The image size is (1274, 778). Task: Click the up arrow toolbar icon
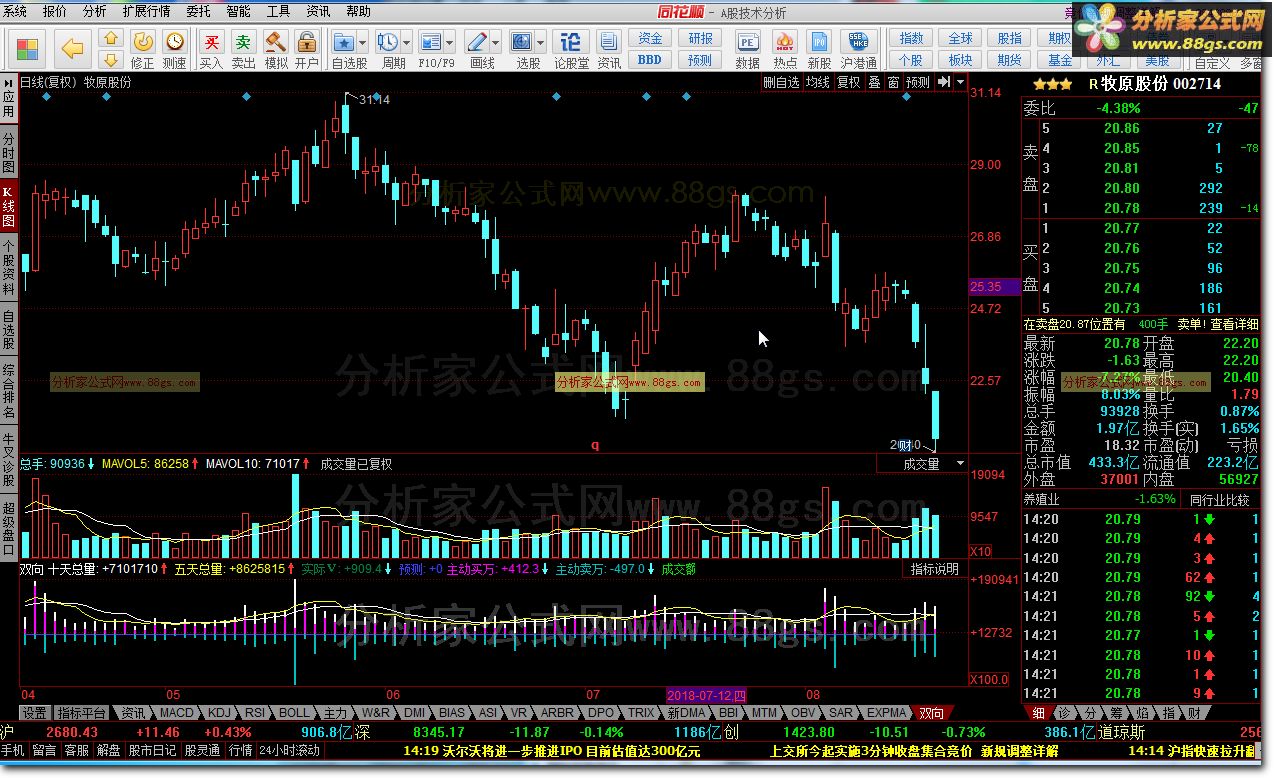pyautogui.click(x=111, y=38)
